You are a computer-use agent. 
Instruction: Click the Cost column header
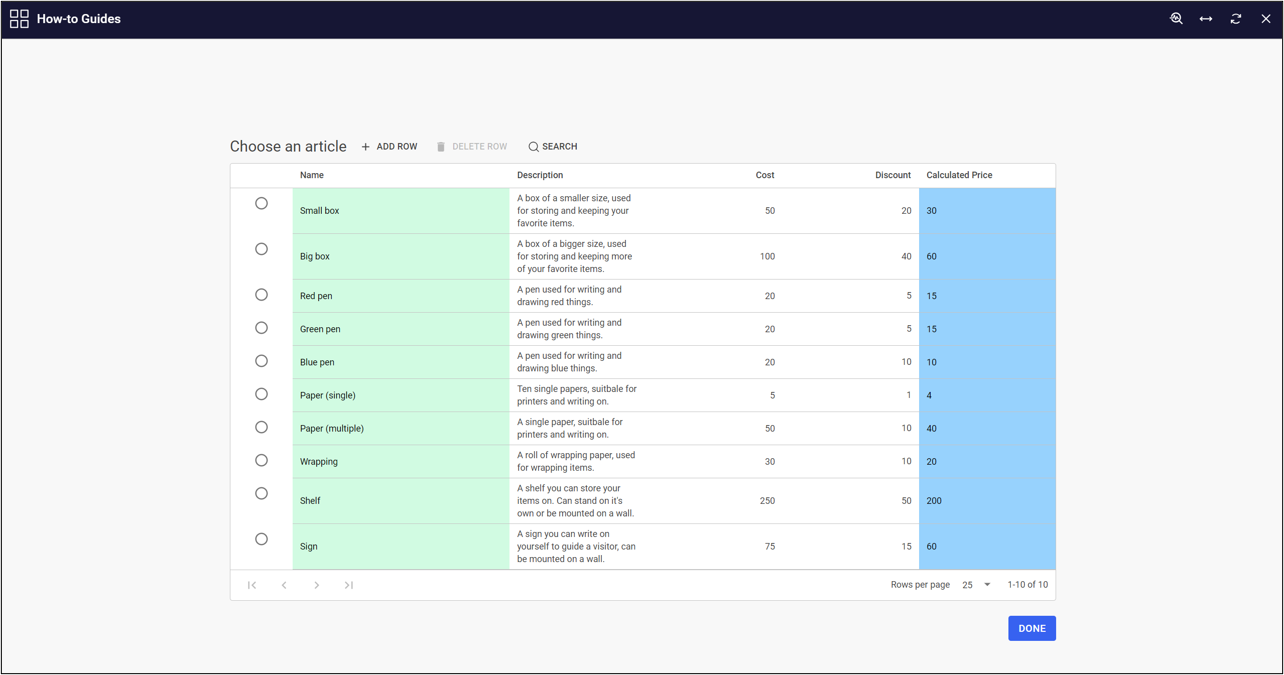[x=764, y=175]
